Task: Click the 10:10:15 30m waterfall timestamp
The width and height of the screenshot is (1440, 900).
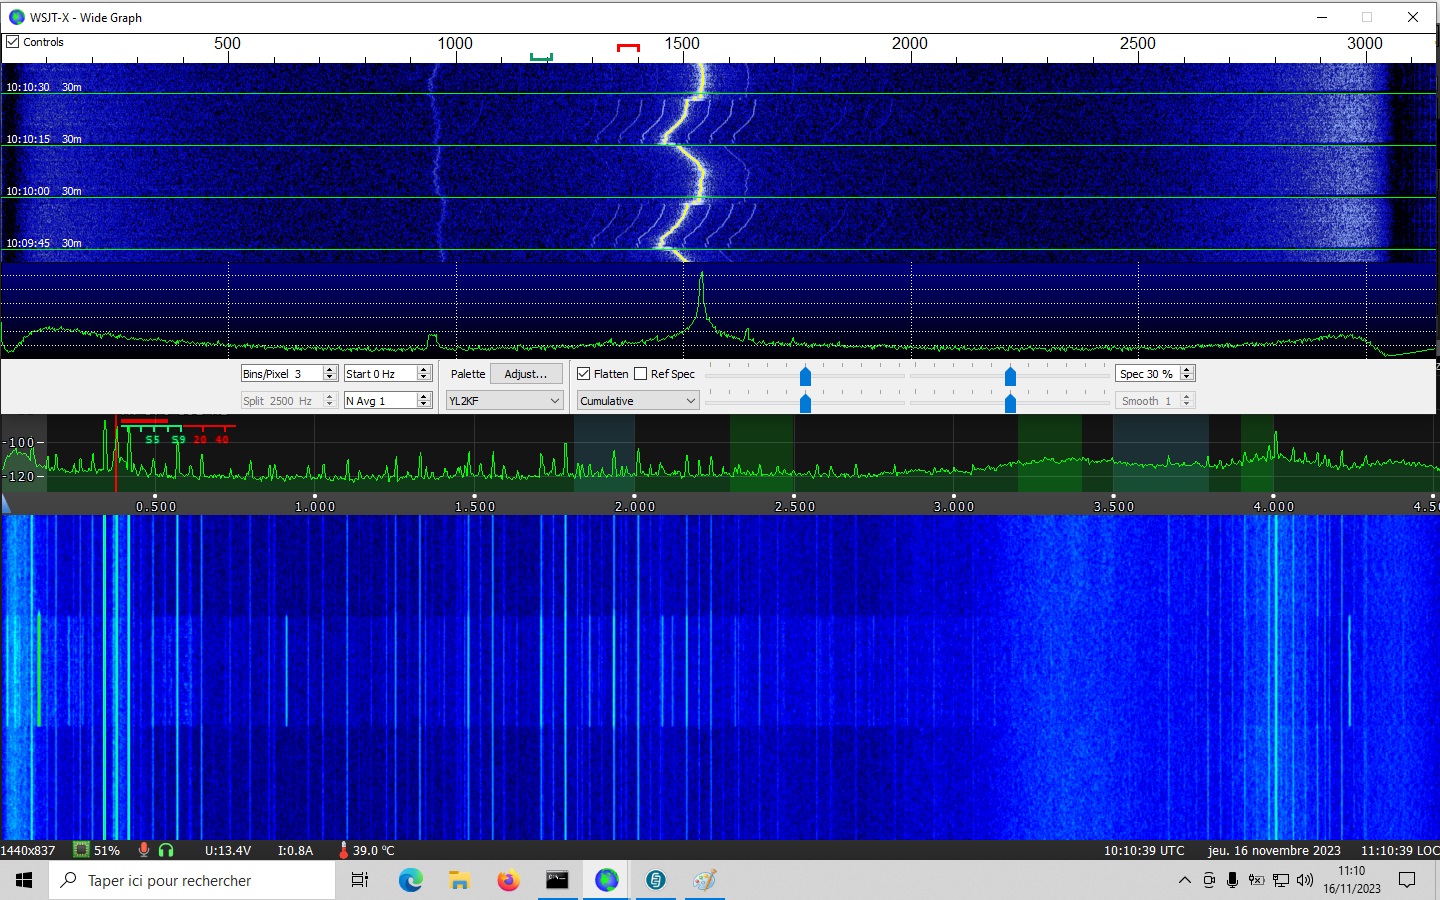Action: [x=44, y=139]
